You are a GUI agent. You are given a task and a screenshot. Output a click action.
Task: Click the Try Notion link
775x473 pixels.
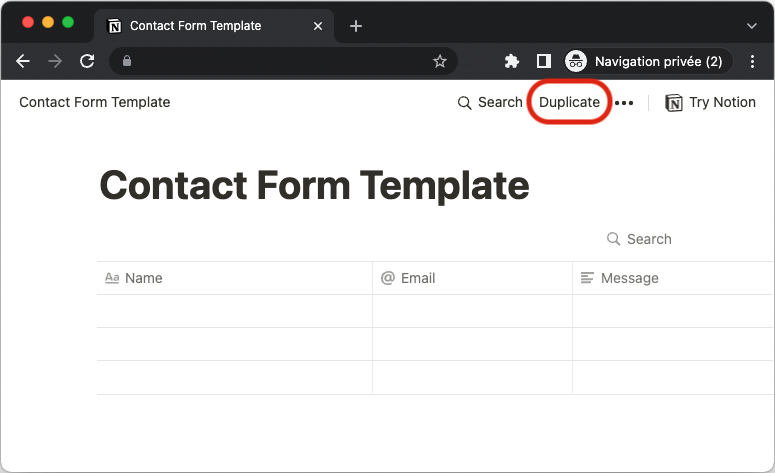722,102
